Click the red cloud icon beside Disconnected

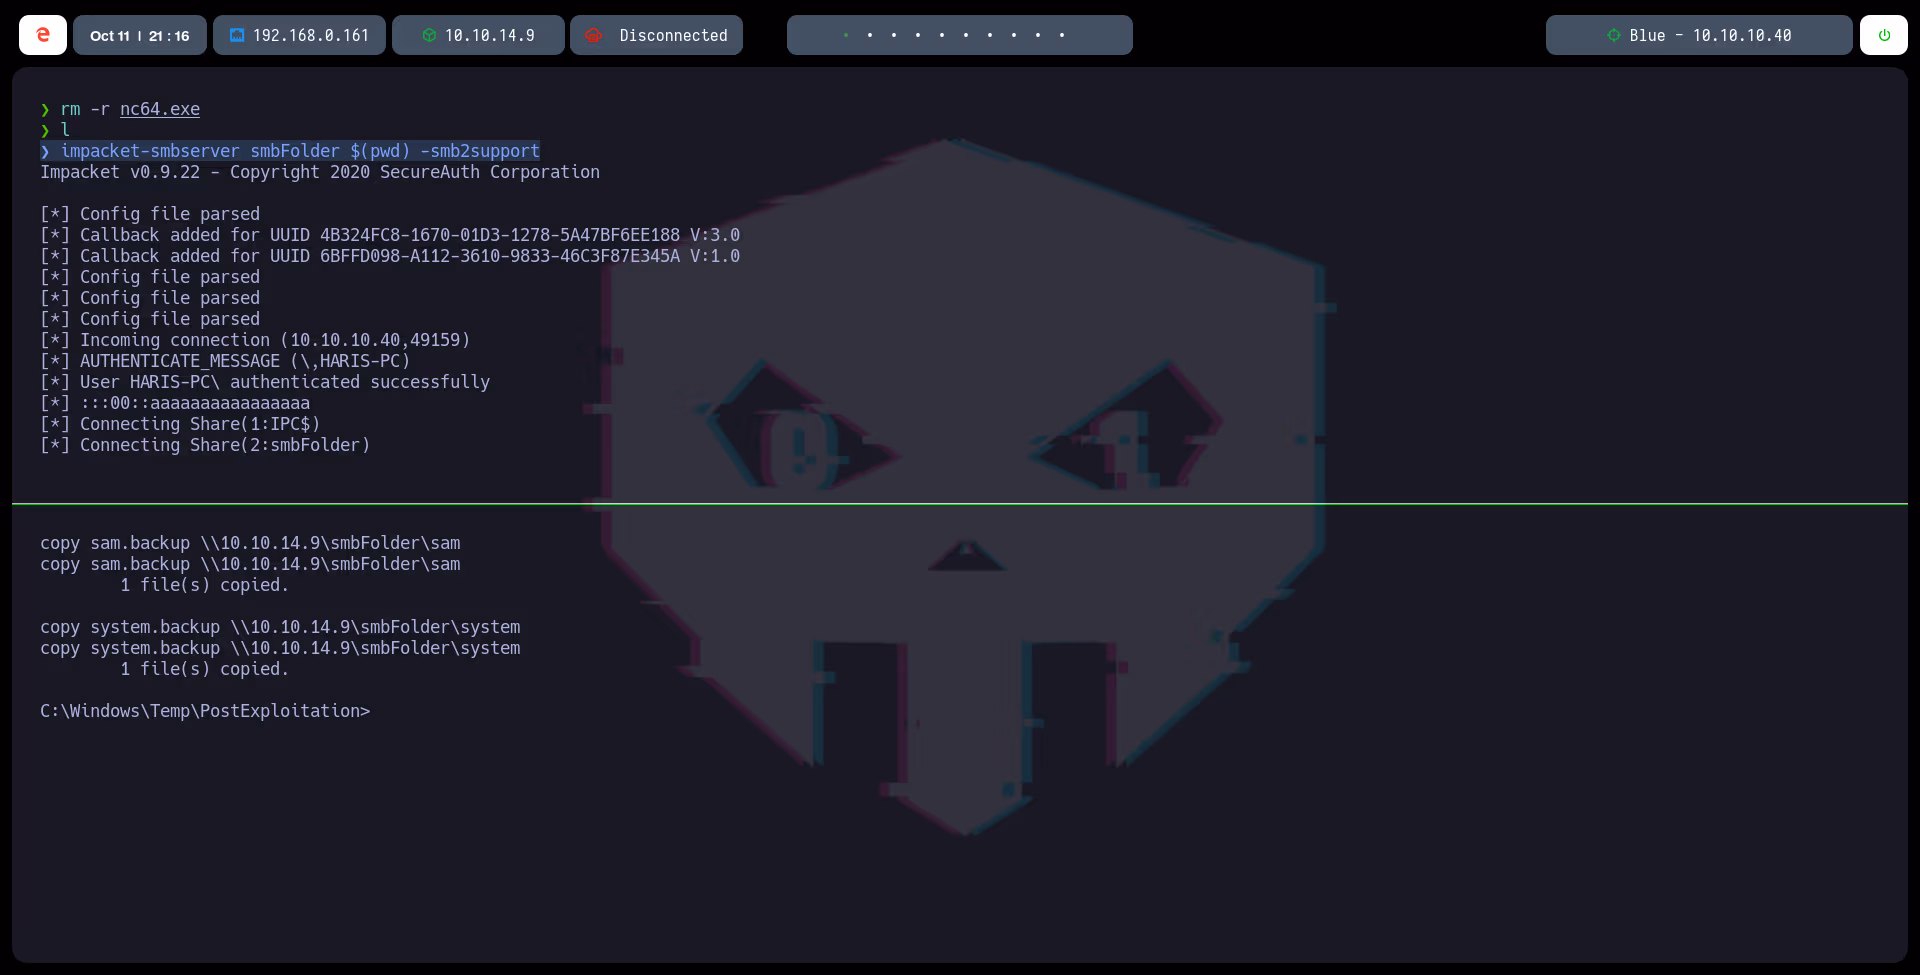595,35
